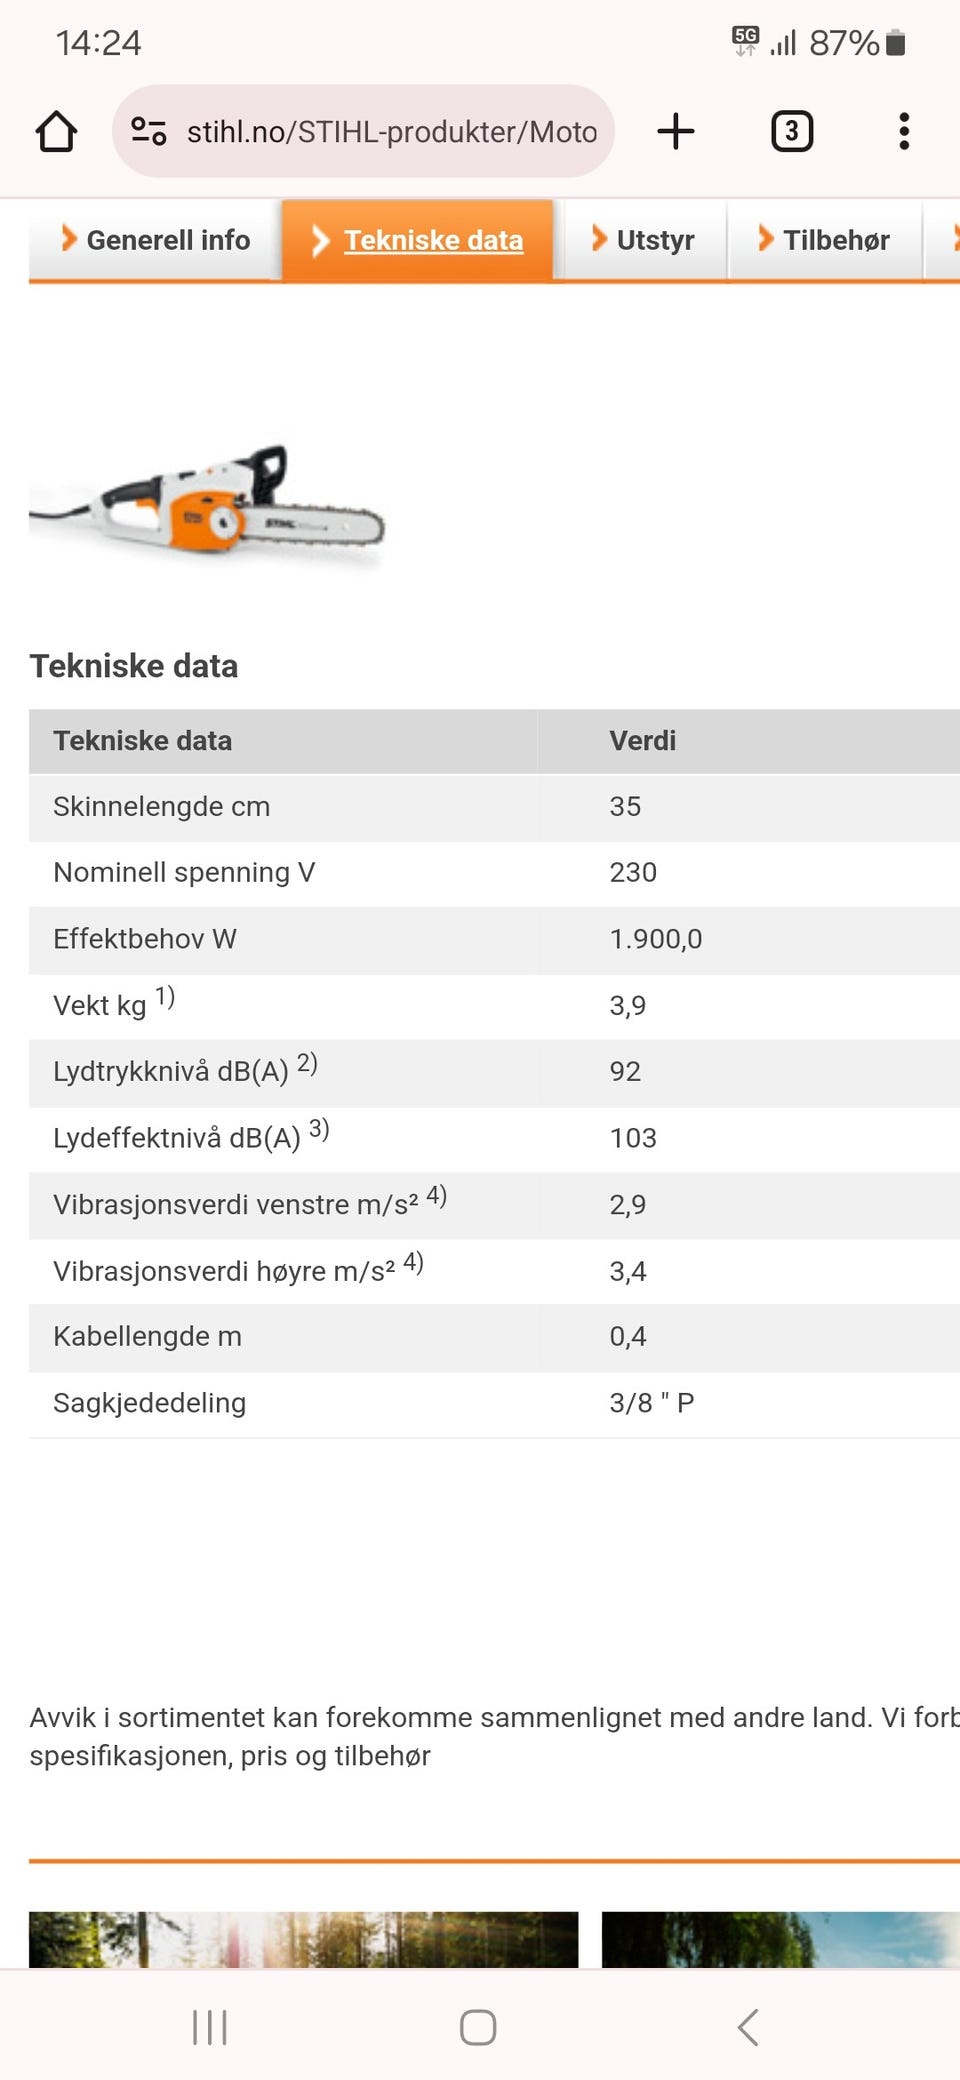
Task: Open a new tab with plus icon
Action: tap(676, 131)
